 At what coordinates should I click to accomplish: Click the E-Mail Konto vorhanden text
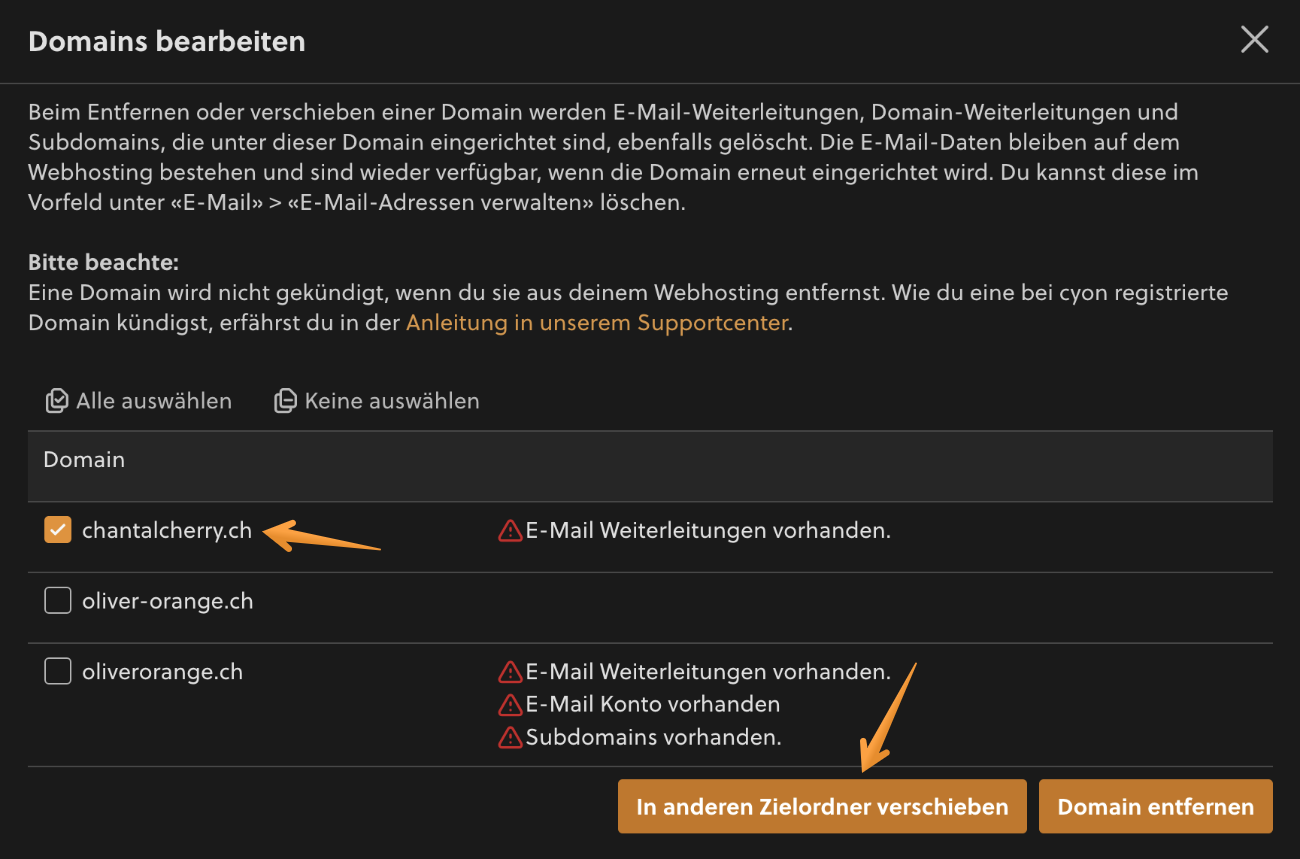pyautogui.click(x=653, y=704)
